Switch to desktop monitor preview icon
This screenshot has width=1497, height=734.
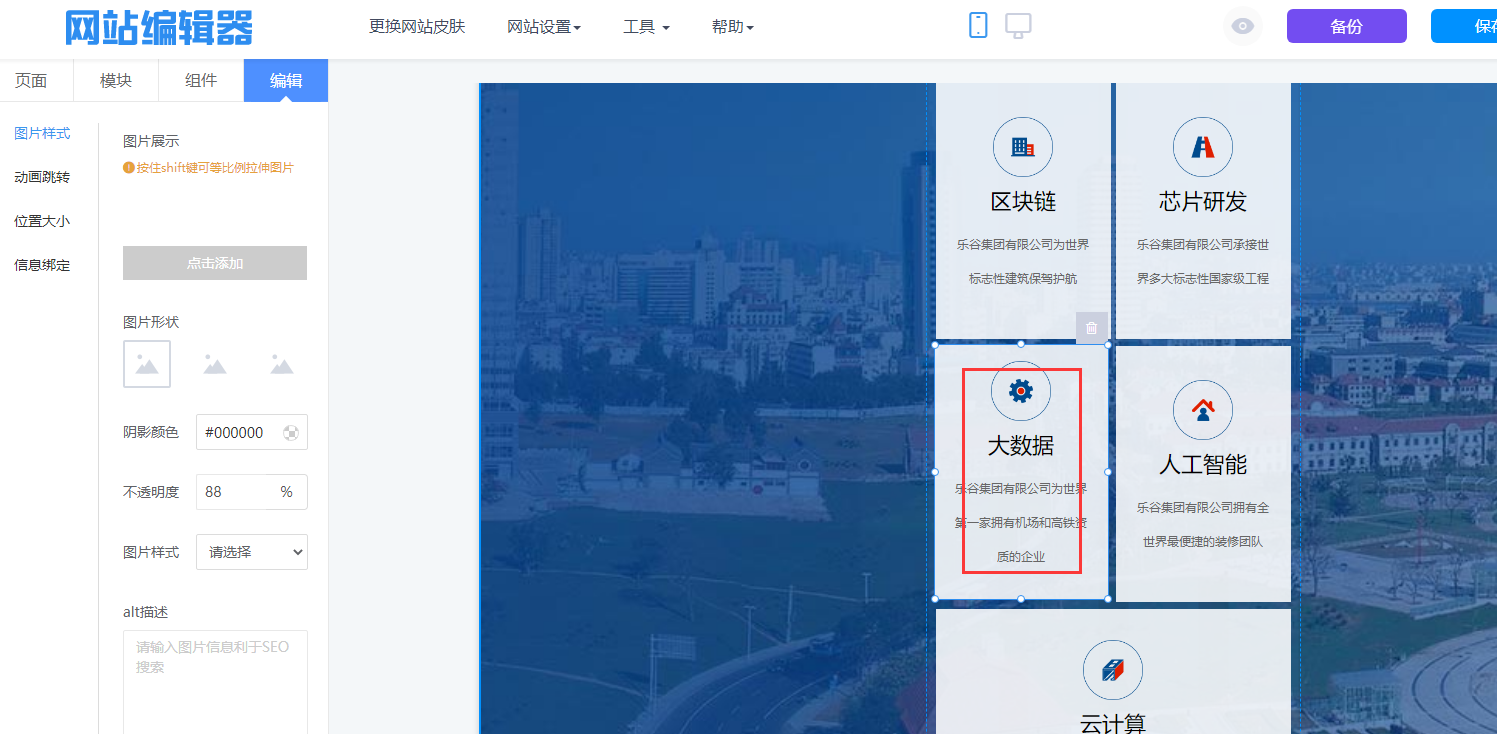click(1018, 26)
